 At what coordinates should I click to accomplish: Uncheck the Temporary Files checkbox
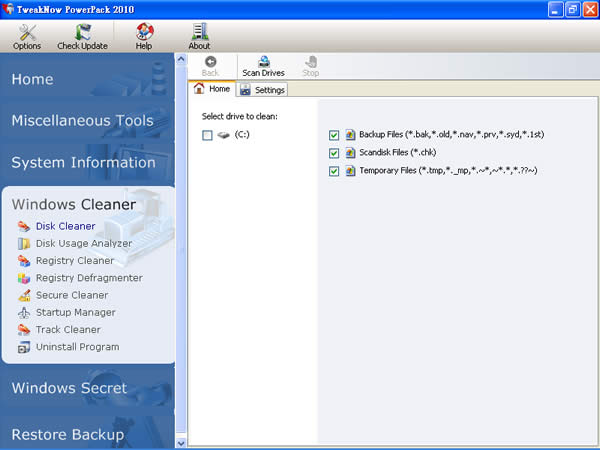[334, 171]
